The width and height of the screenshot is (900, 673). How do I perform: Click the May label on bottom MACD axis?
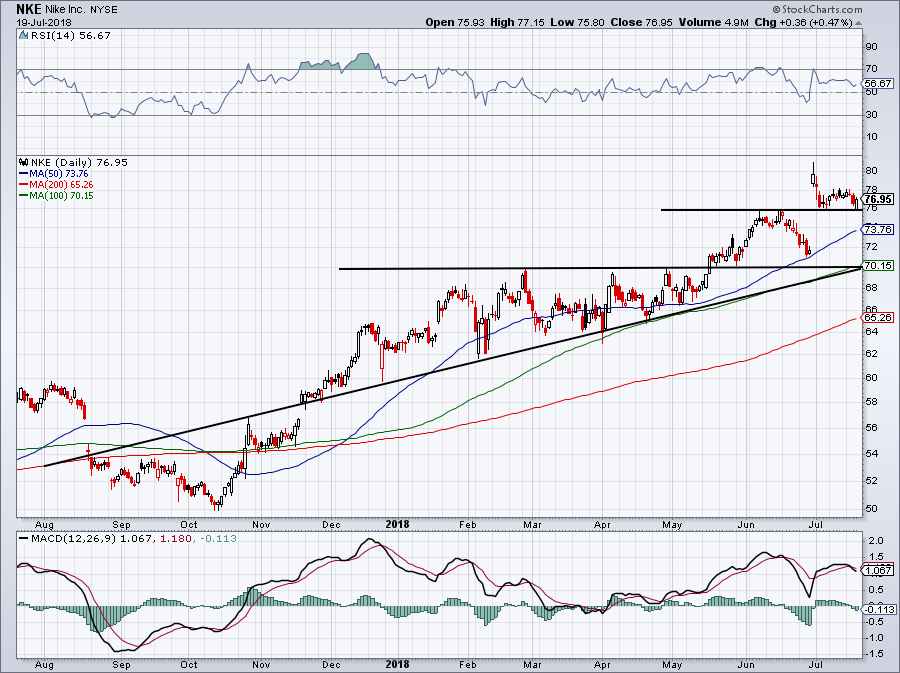click(x=672, y=665)
